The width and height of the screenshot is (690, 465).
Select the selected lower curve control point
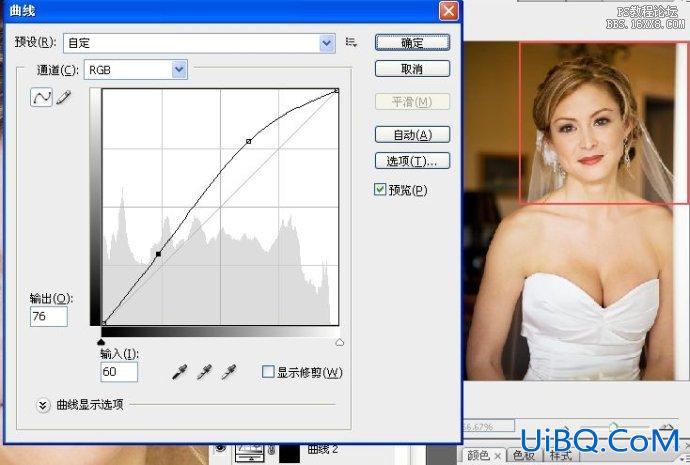[158, 254]
